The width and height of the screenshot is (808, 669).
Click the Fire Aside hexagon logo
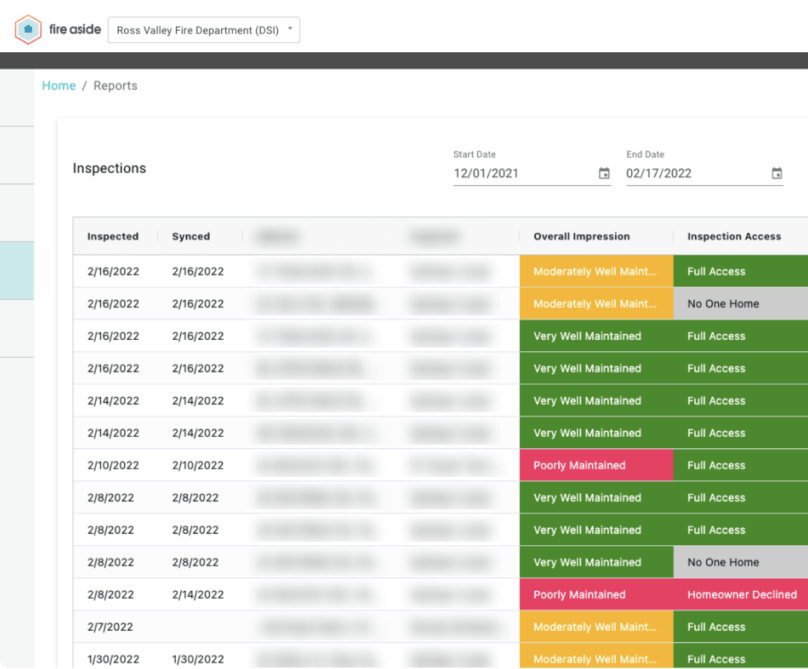pos(28,29)
